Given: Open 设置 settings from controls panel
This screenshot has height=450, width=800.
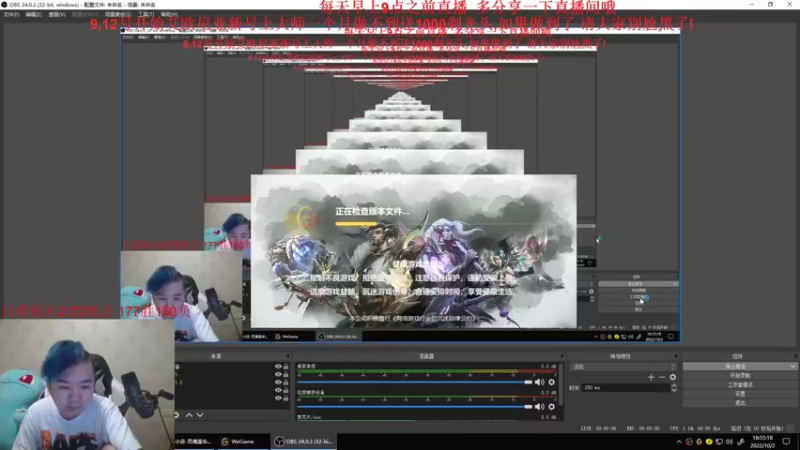Looking at the screenshot, I should coord(740,394).
